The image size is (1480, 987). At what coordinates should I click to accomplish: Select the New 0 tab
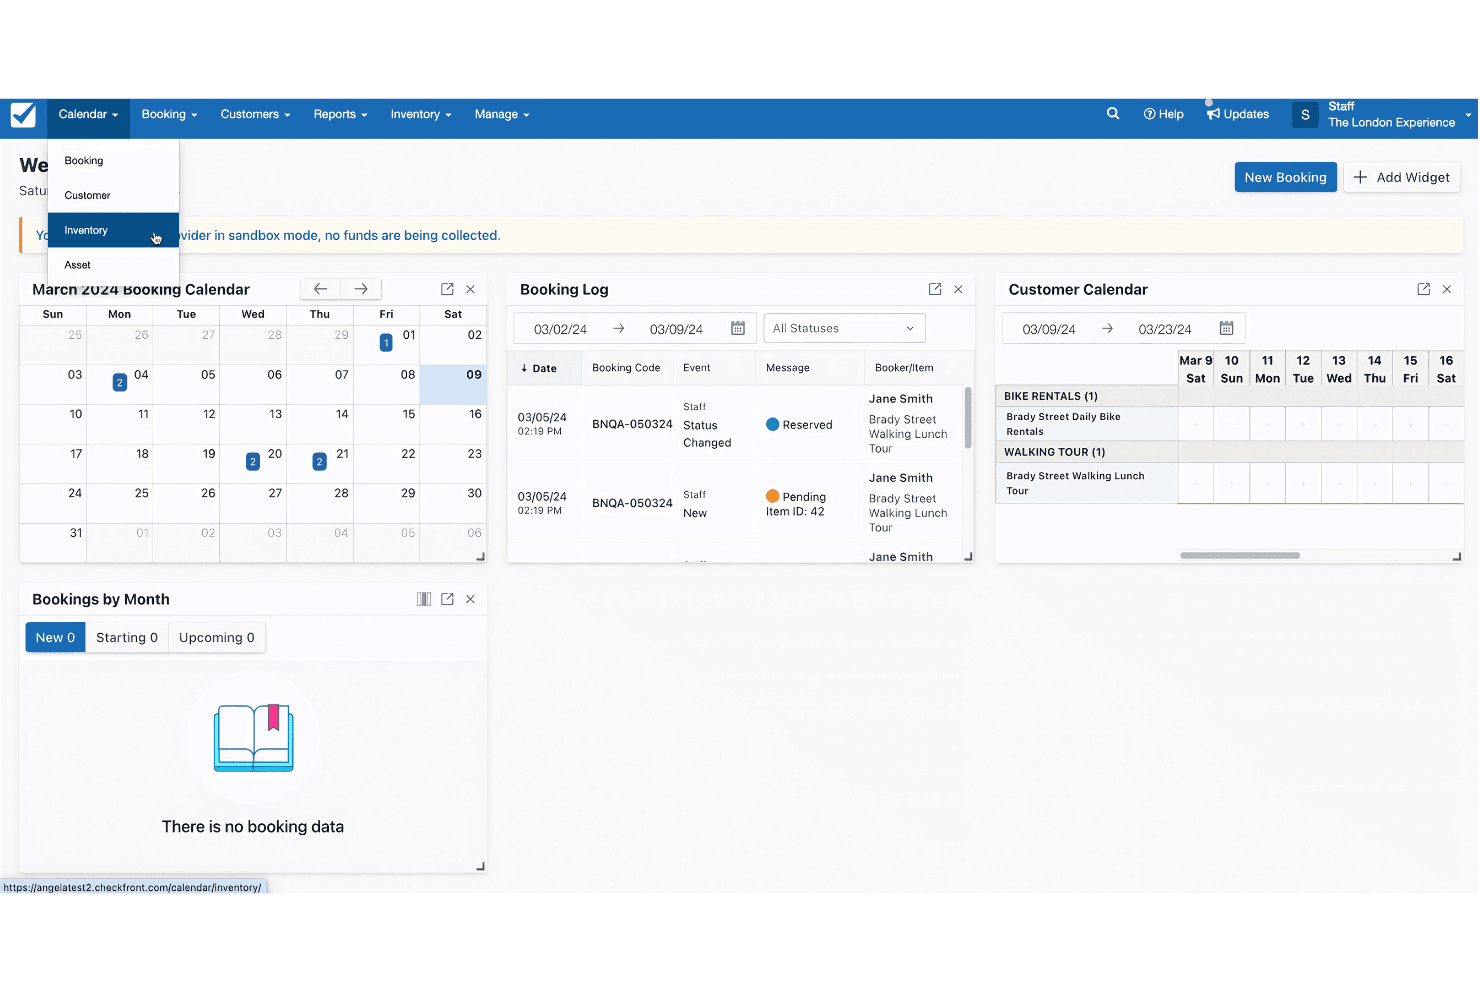[x=55, y=638]
